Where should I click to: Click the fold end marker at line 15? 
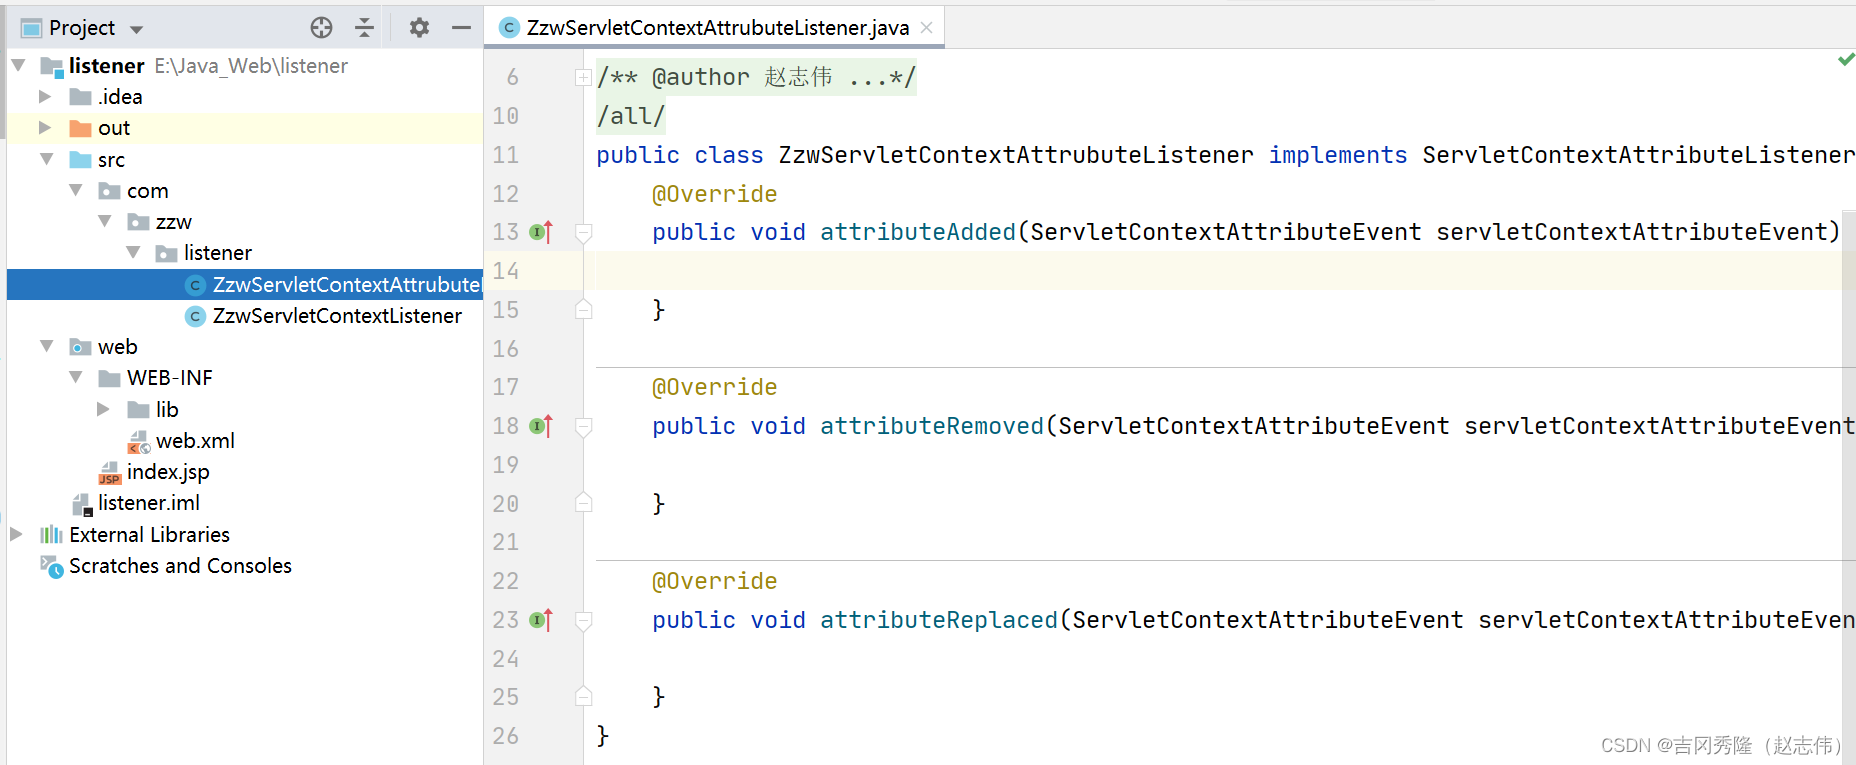(x=584, y=309)
